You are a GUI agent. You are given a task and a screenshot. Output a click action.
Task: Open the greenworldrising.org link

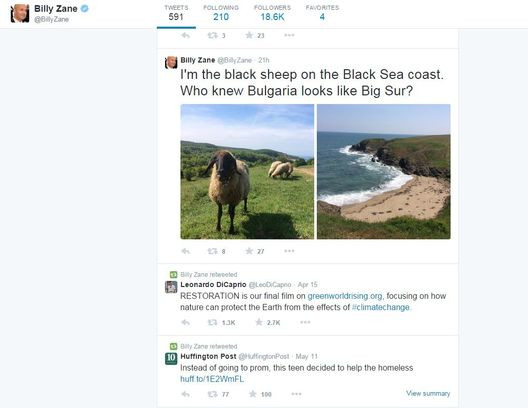[x=345, y=296]
